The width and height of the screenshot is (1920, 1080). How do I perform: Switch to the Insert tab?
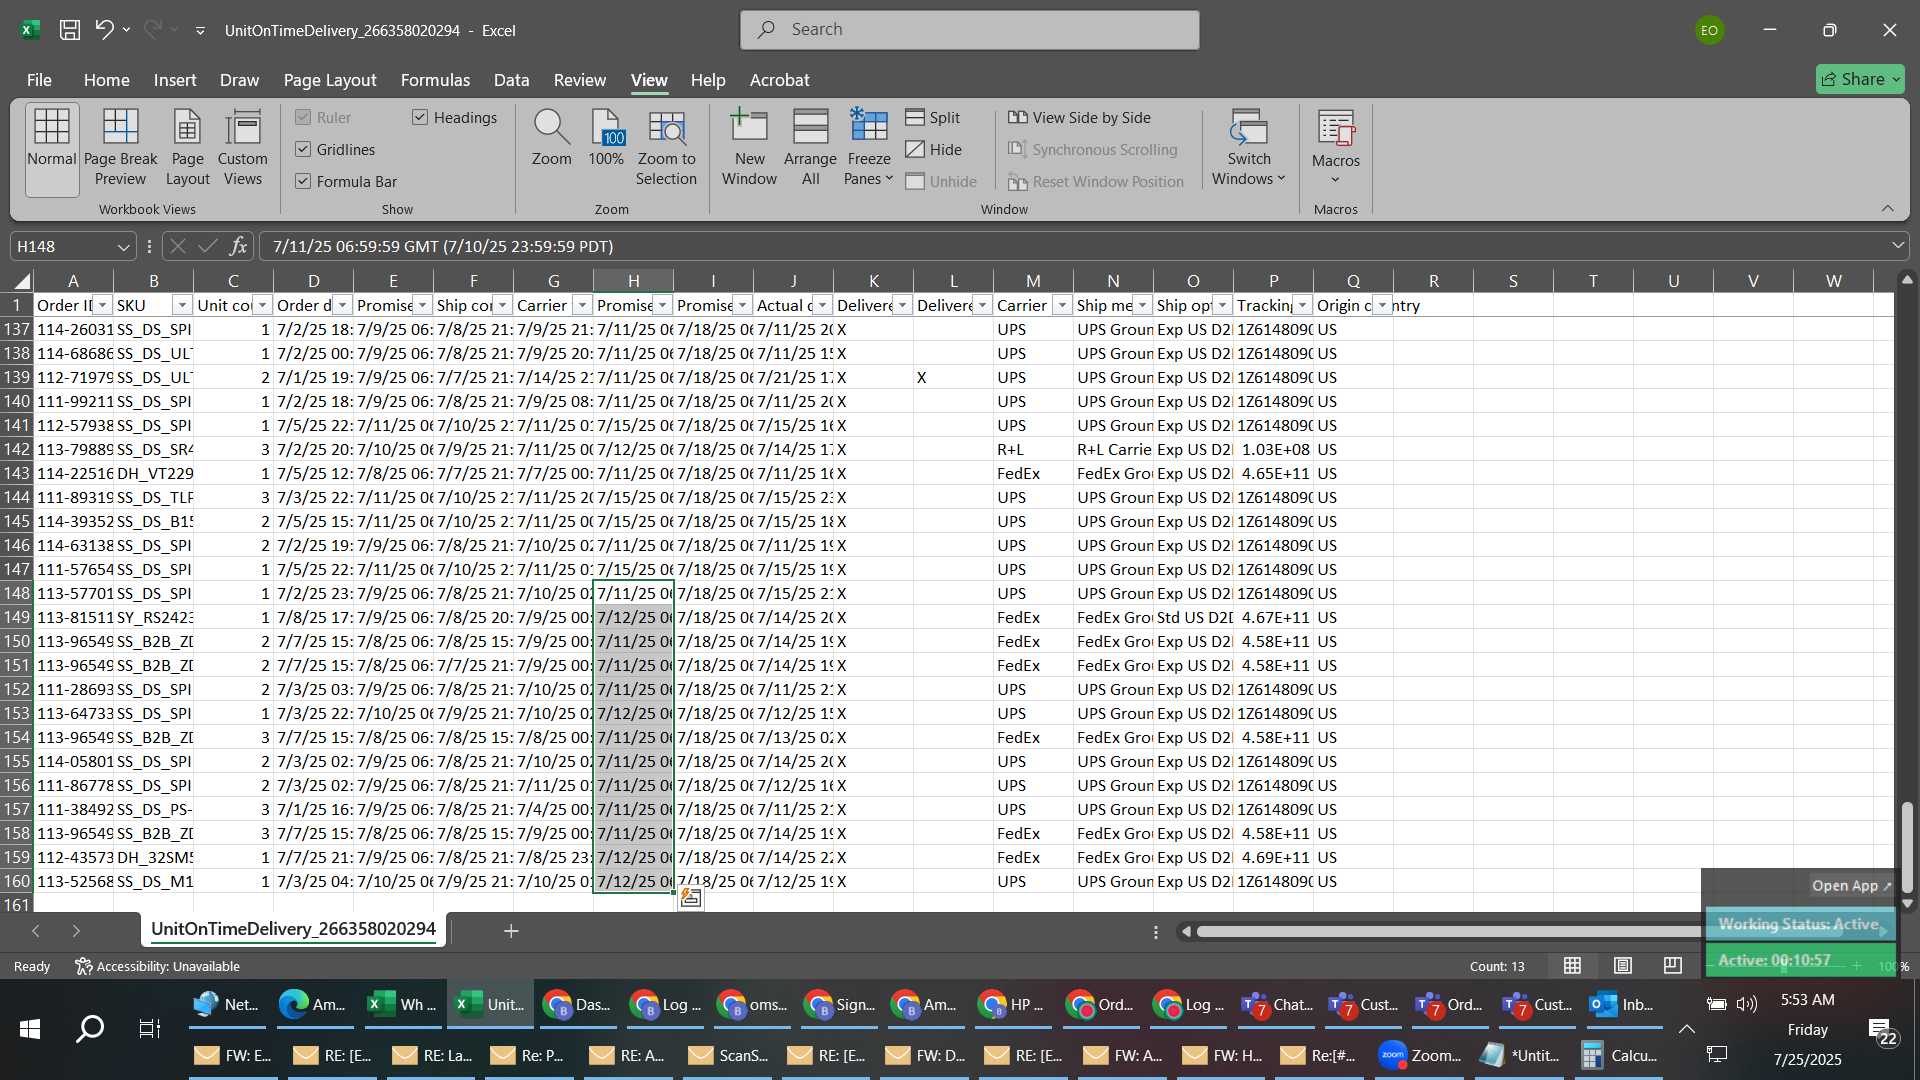tap(175, 80)
